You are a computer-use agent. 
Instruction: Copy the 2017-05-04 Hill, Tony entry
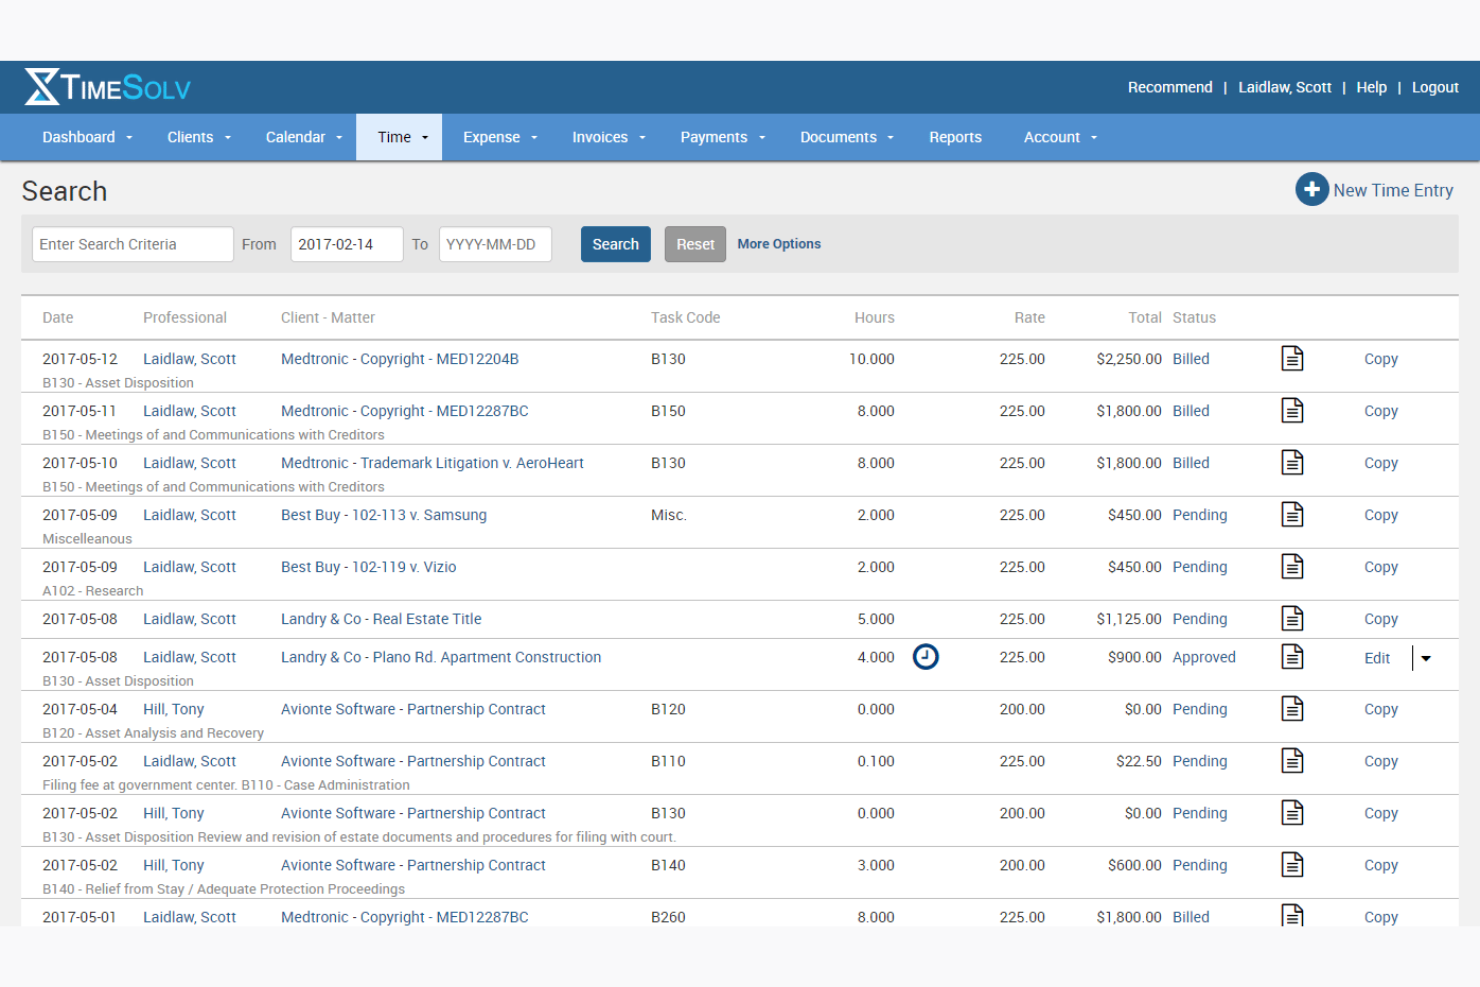coord(1381,709)
